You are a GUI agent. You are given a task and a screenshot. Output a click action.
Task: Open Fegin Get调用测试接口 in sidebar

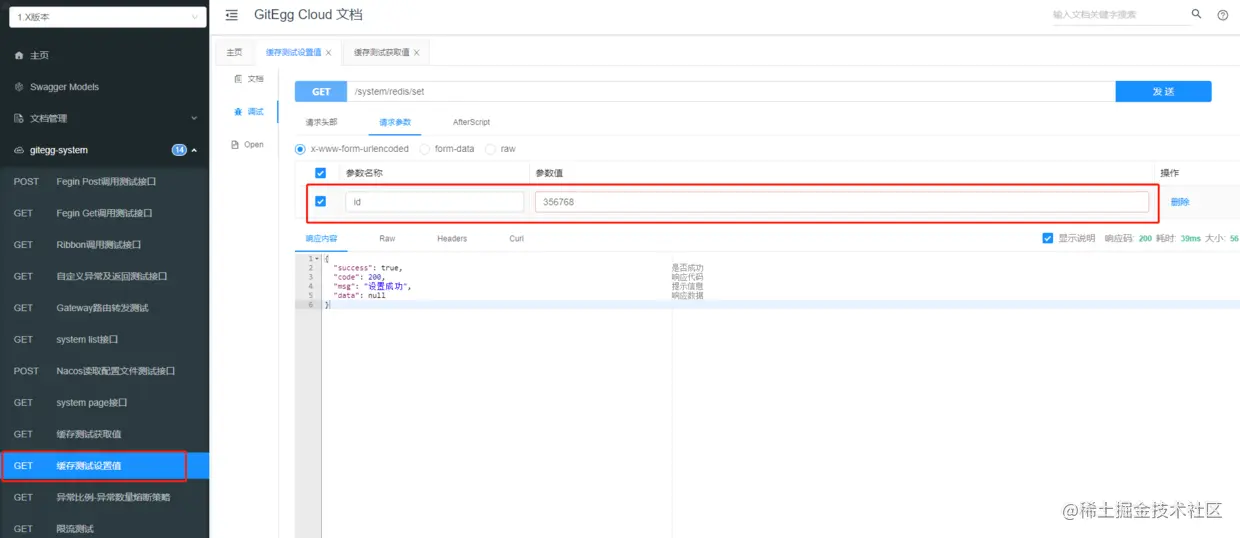105,213
